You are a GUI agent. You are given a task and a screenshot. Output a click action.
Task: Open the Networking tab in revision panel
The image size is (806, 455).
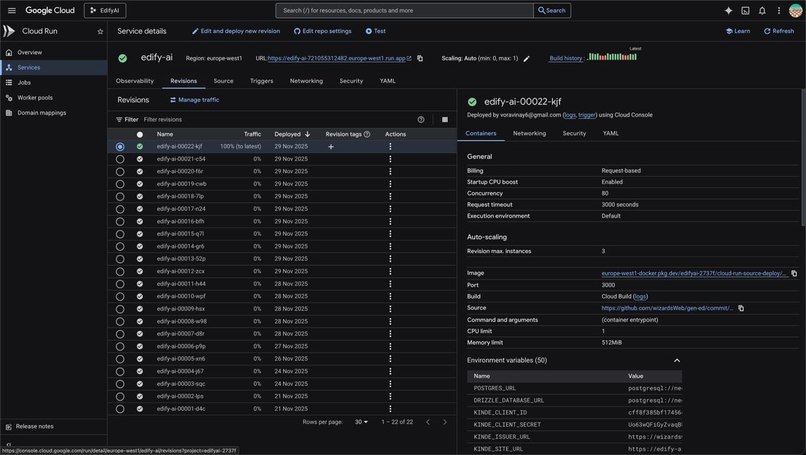pos(529,133)
